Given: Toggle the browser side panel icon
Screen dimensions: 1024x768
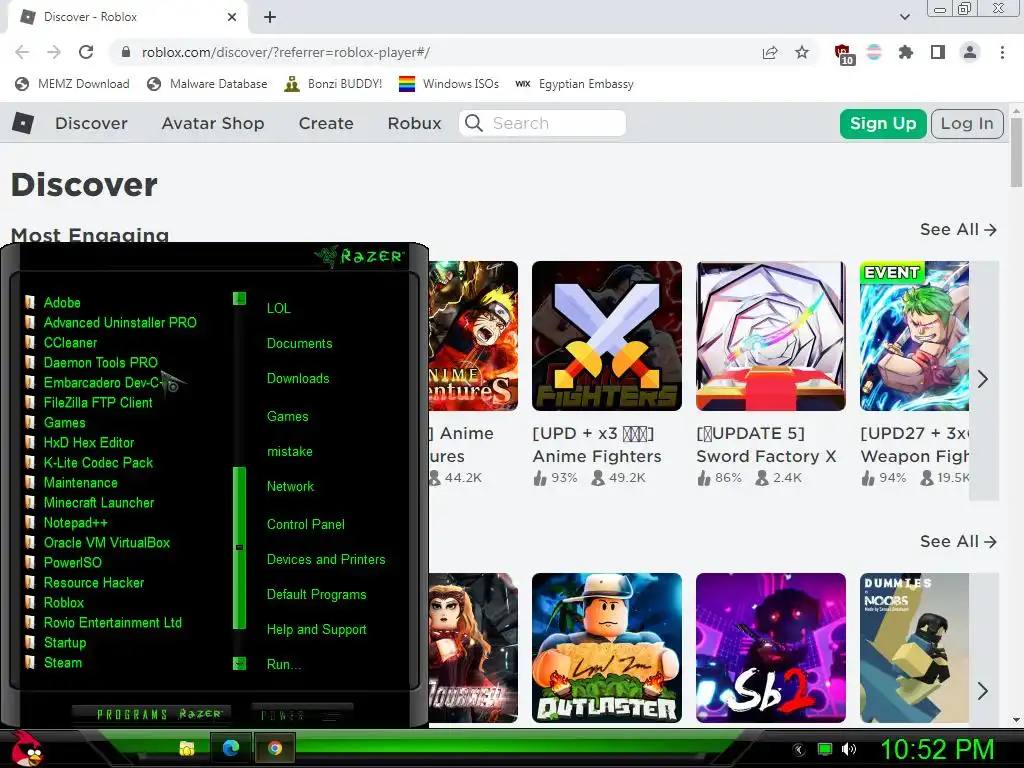Looking at the screenshot, I should 938,52.
